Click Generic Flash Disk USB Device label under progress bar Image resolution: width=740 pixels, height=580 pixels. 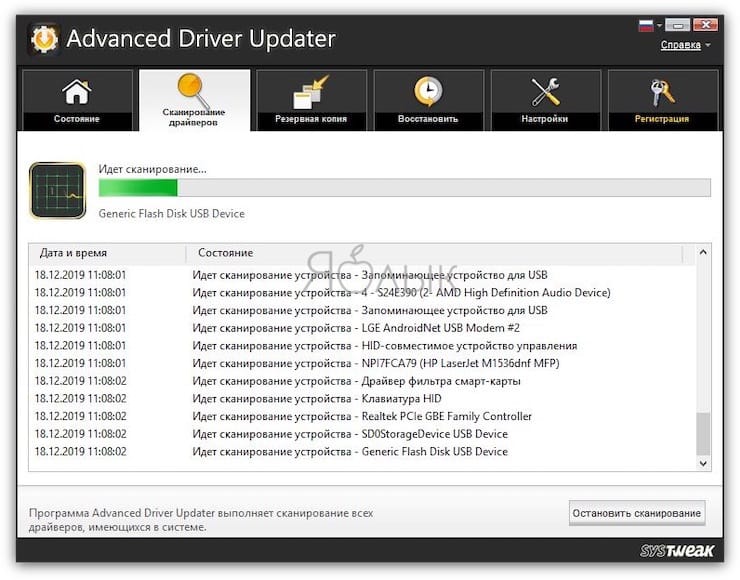point(172,214)
